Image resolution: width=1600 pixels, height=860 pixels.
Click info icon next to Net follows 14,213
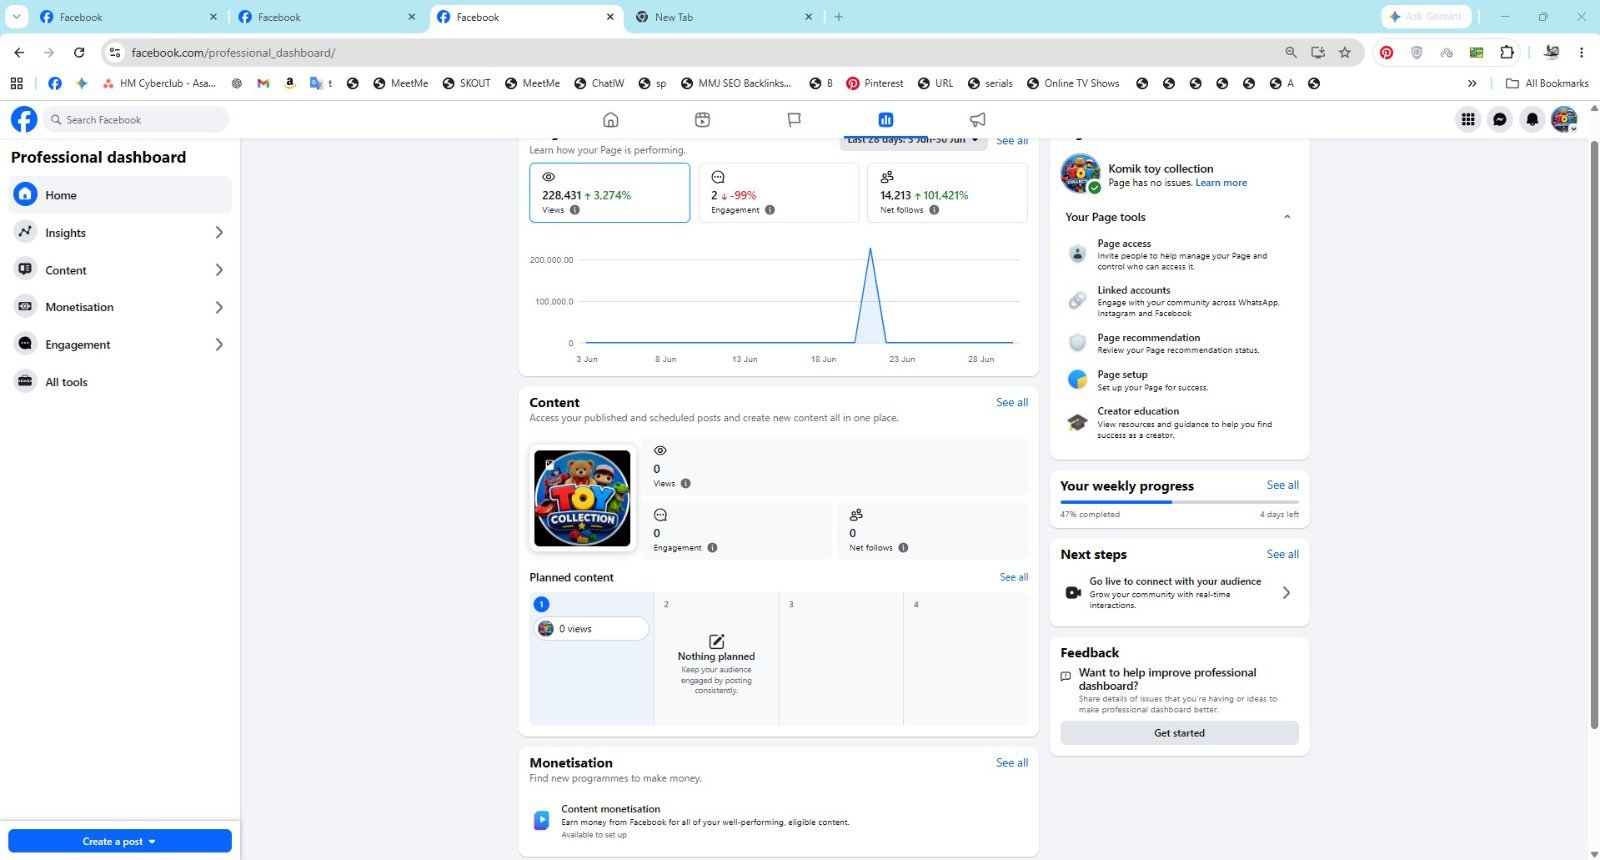[934, 210]
